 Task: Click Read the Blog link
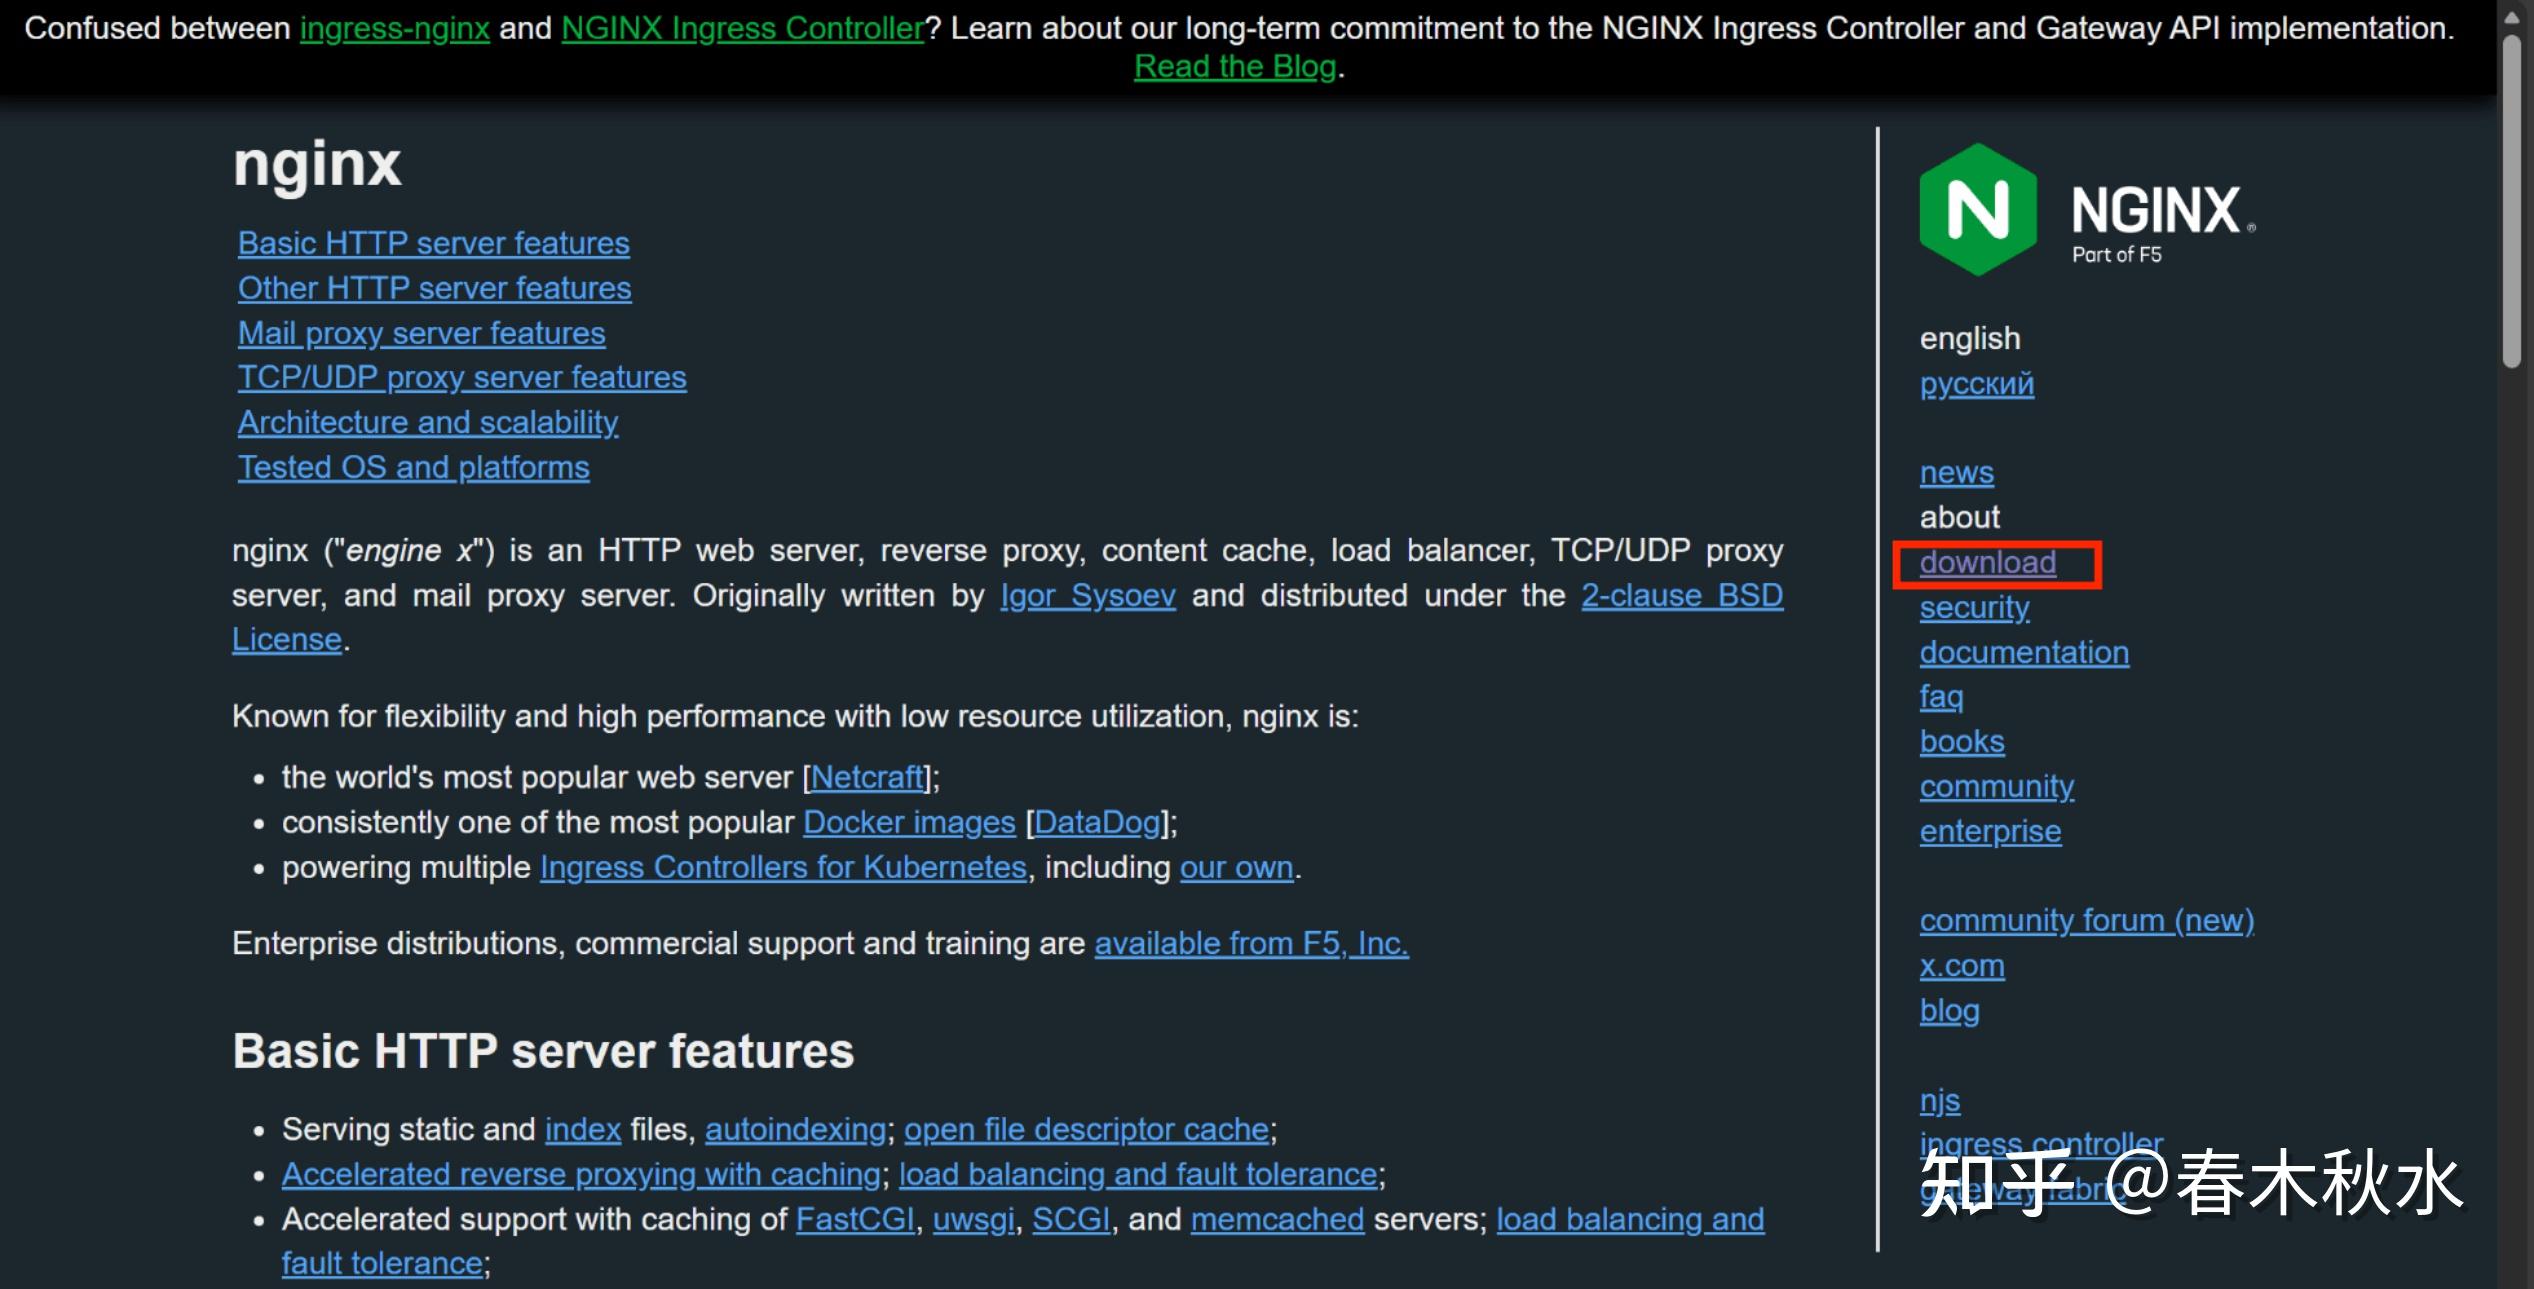point(1235,66)
